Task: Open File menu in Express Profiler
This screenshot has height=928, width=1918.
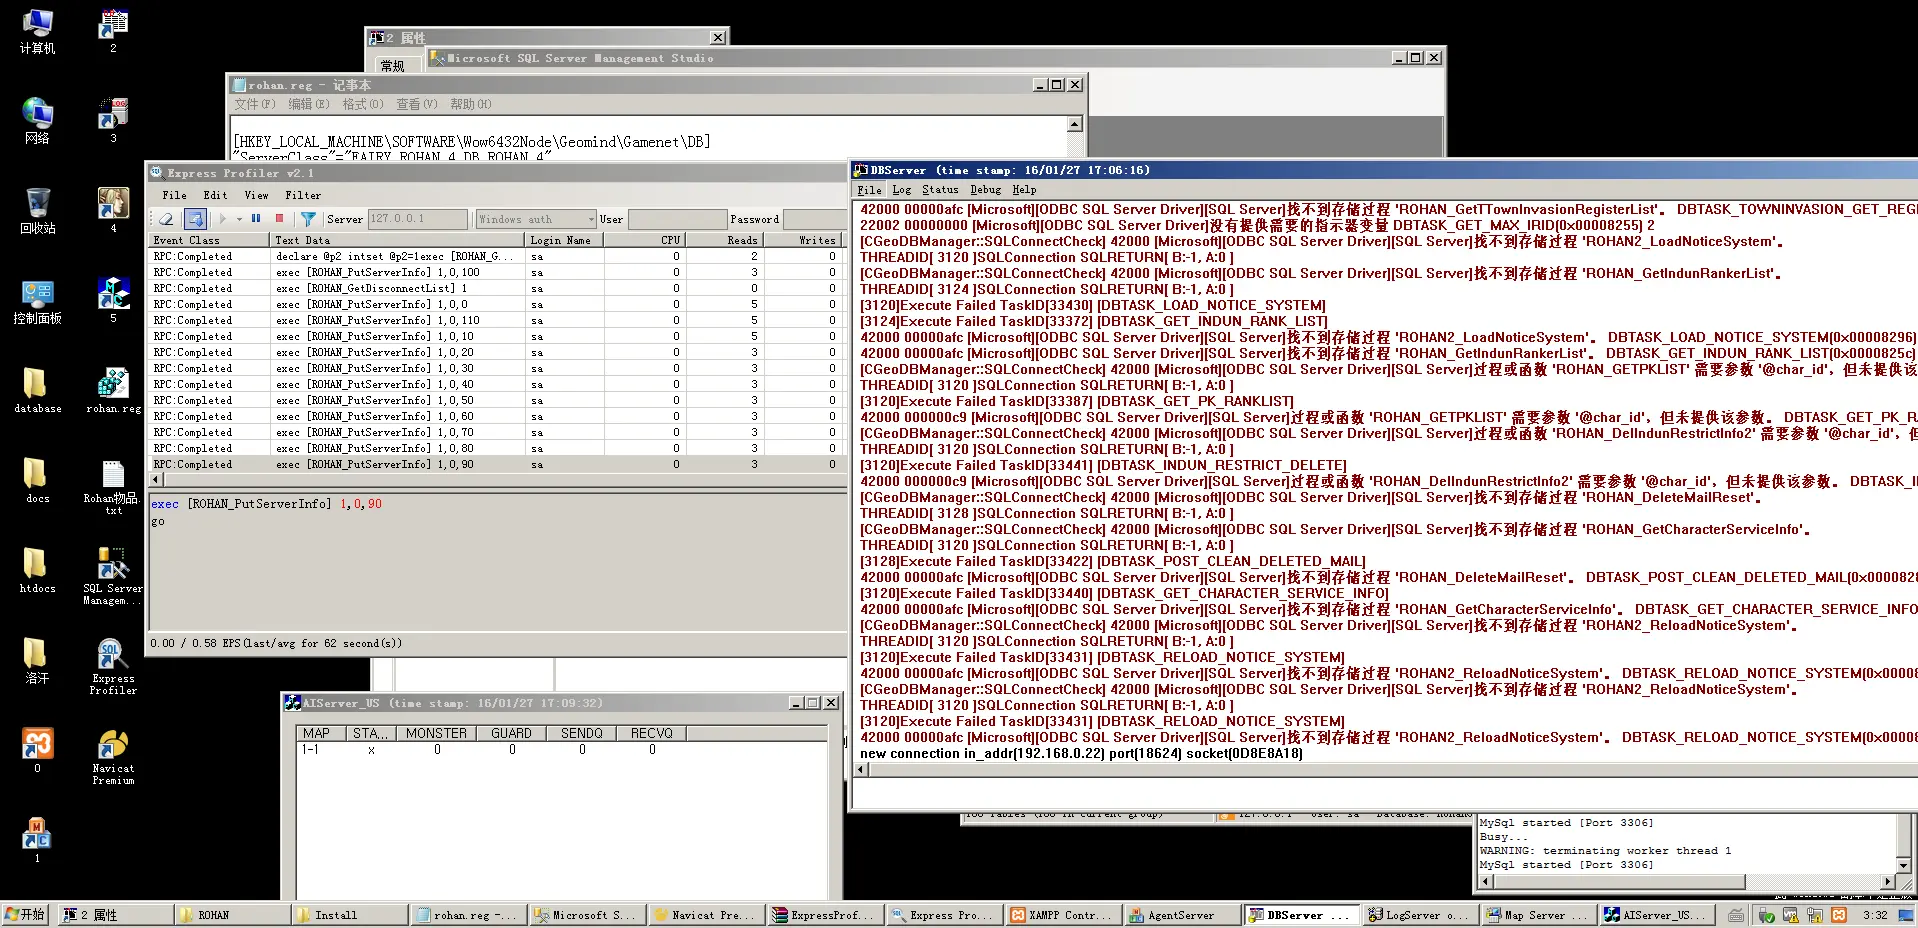Action: pos(174,196)
